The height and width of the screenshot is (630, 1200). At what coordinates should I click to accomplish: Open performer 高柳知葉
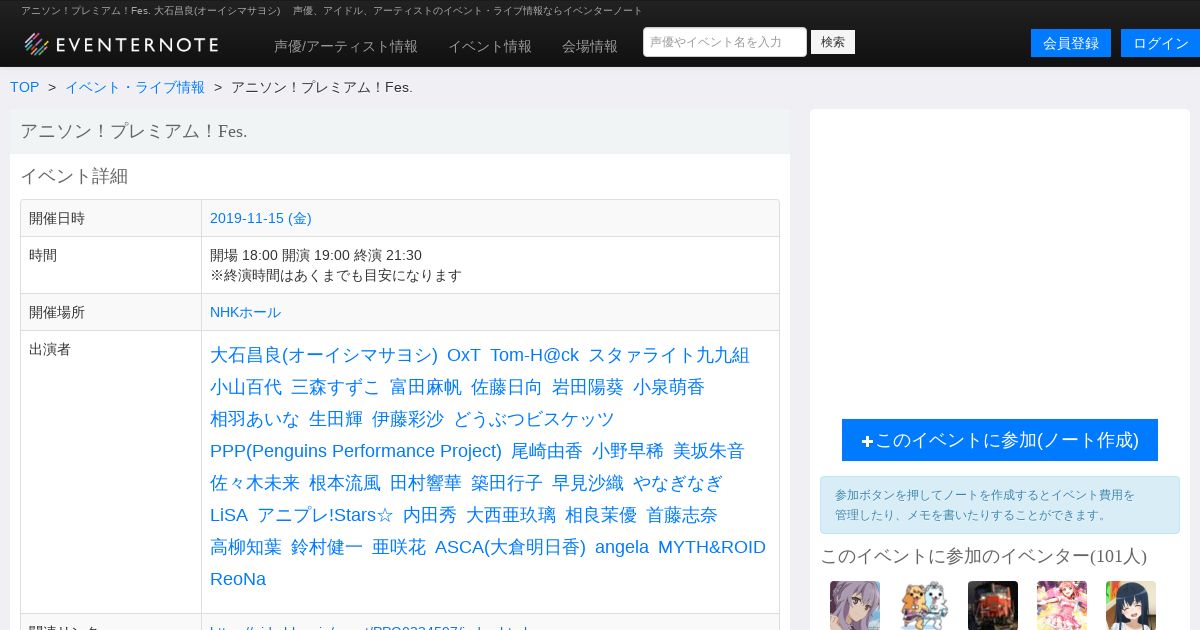246,547
